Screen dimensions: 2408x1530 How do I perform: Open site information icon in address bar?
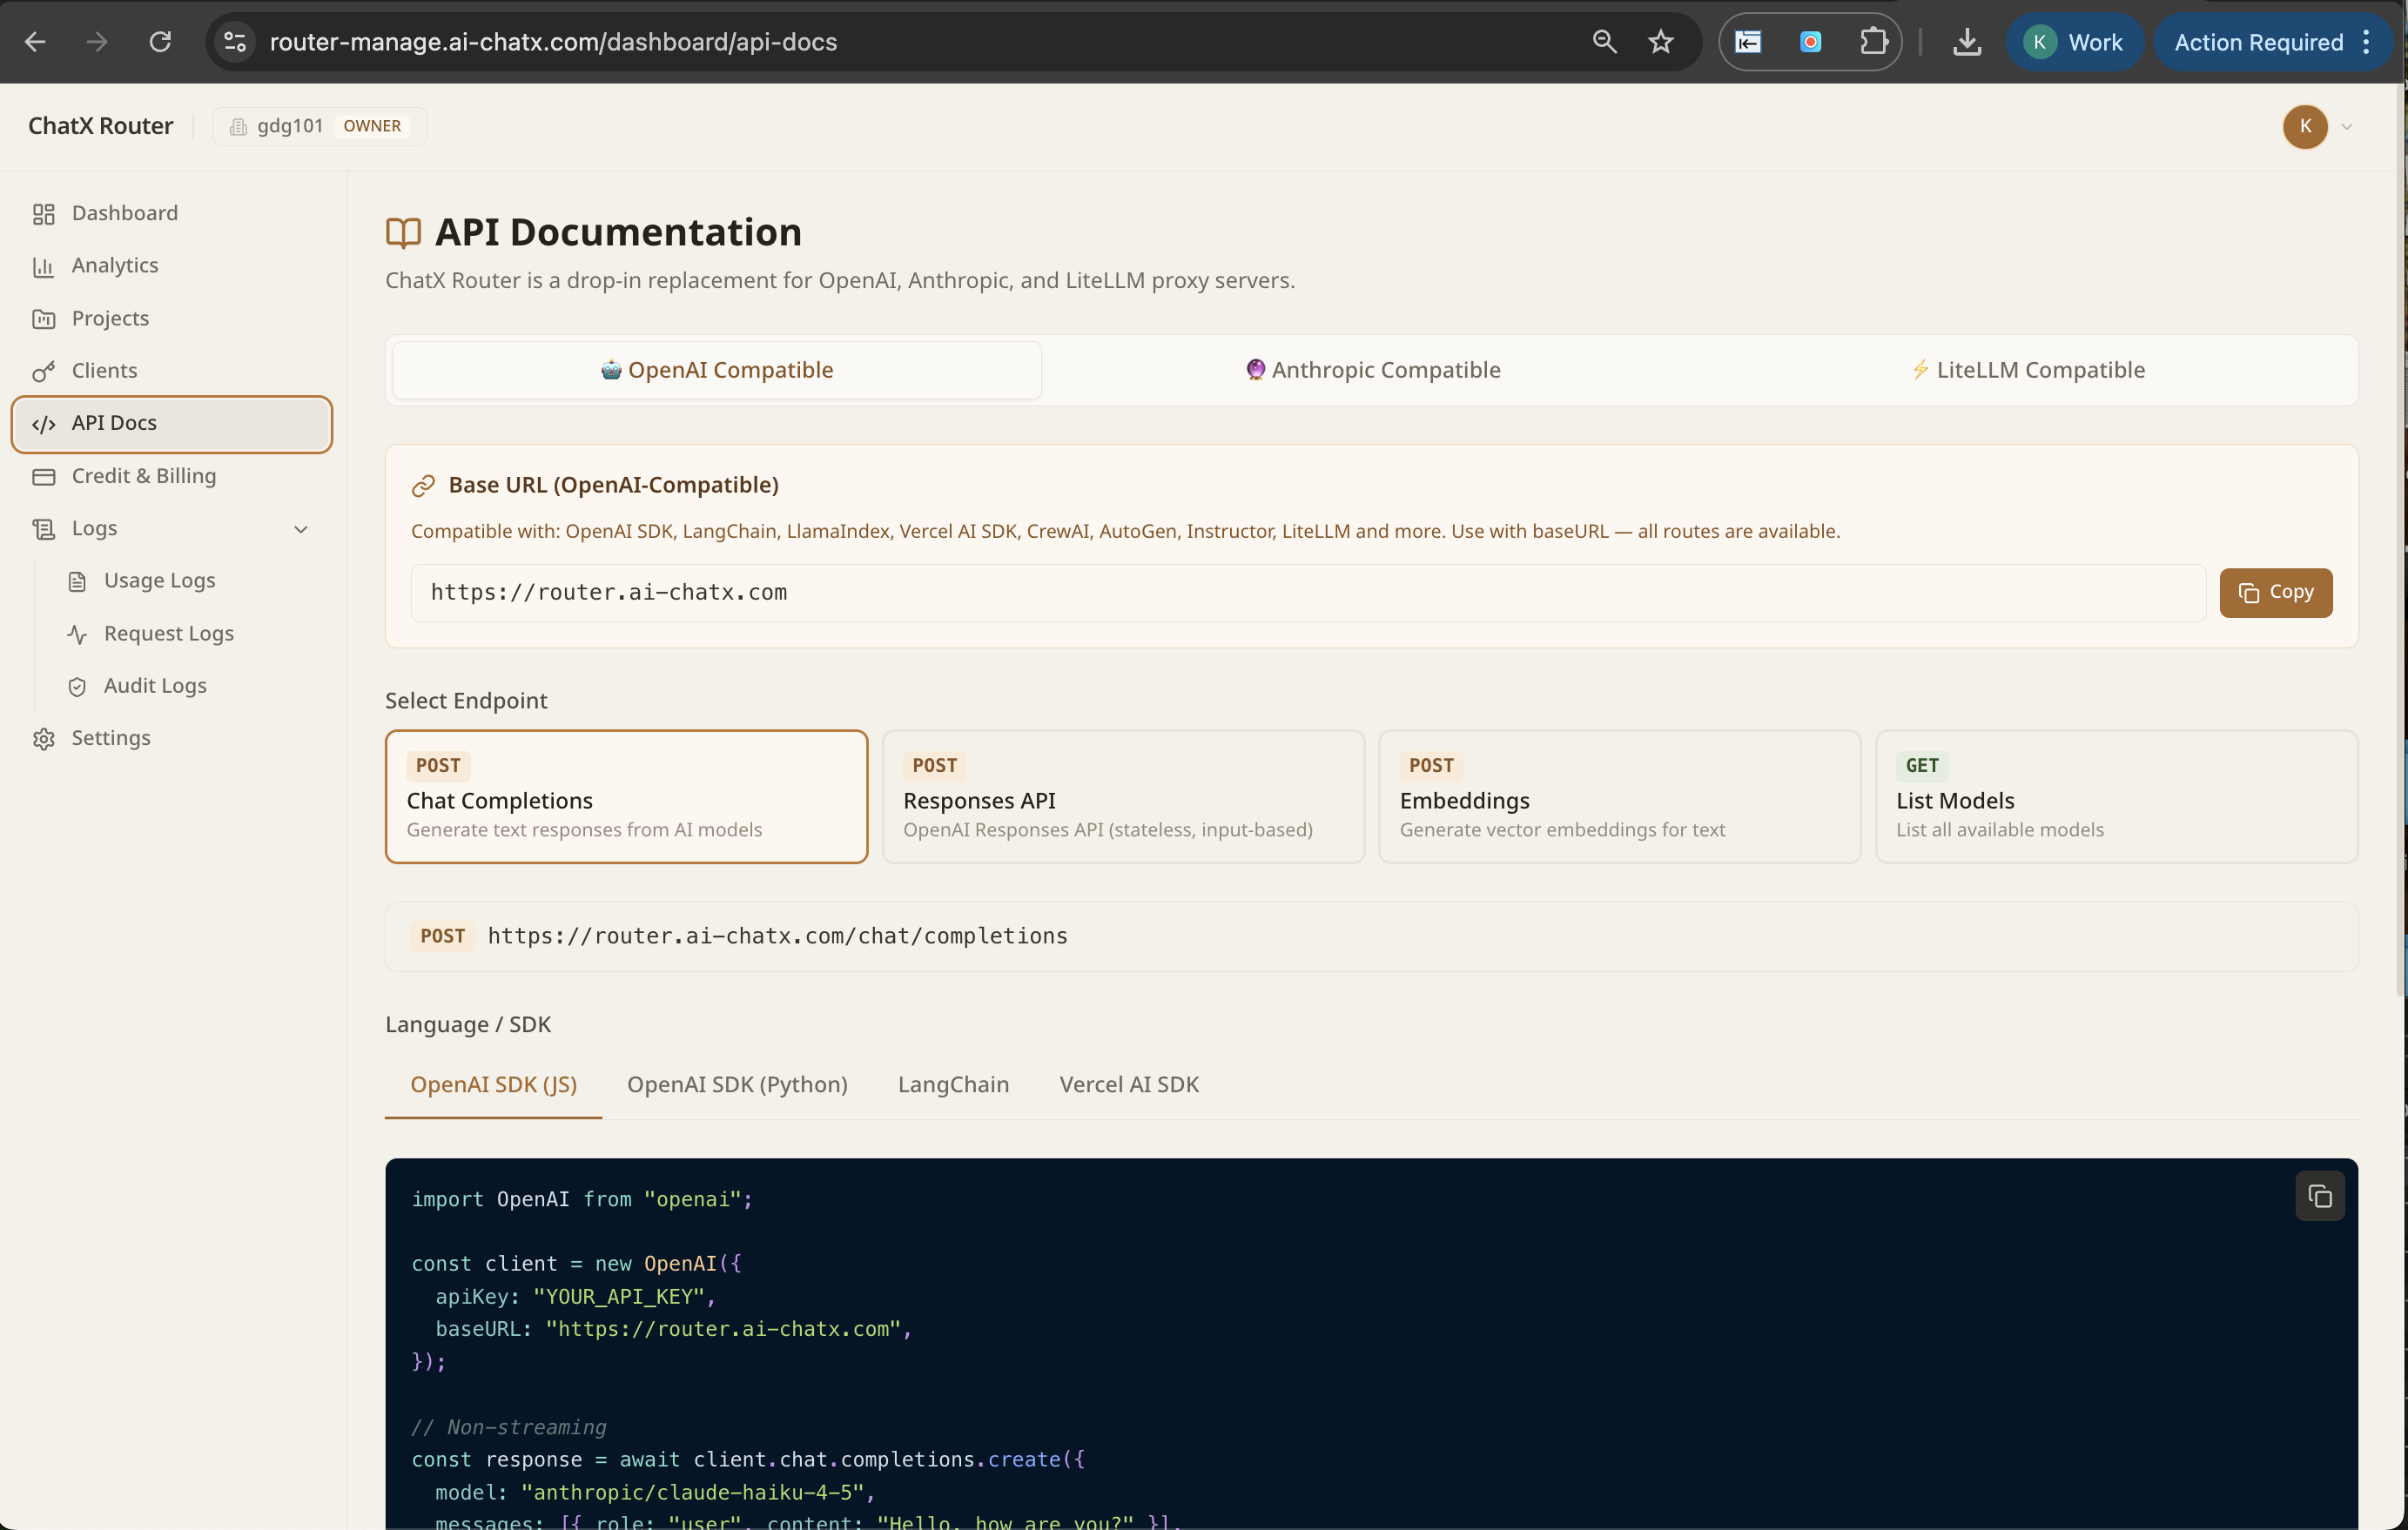235,42
